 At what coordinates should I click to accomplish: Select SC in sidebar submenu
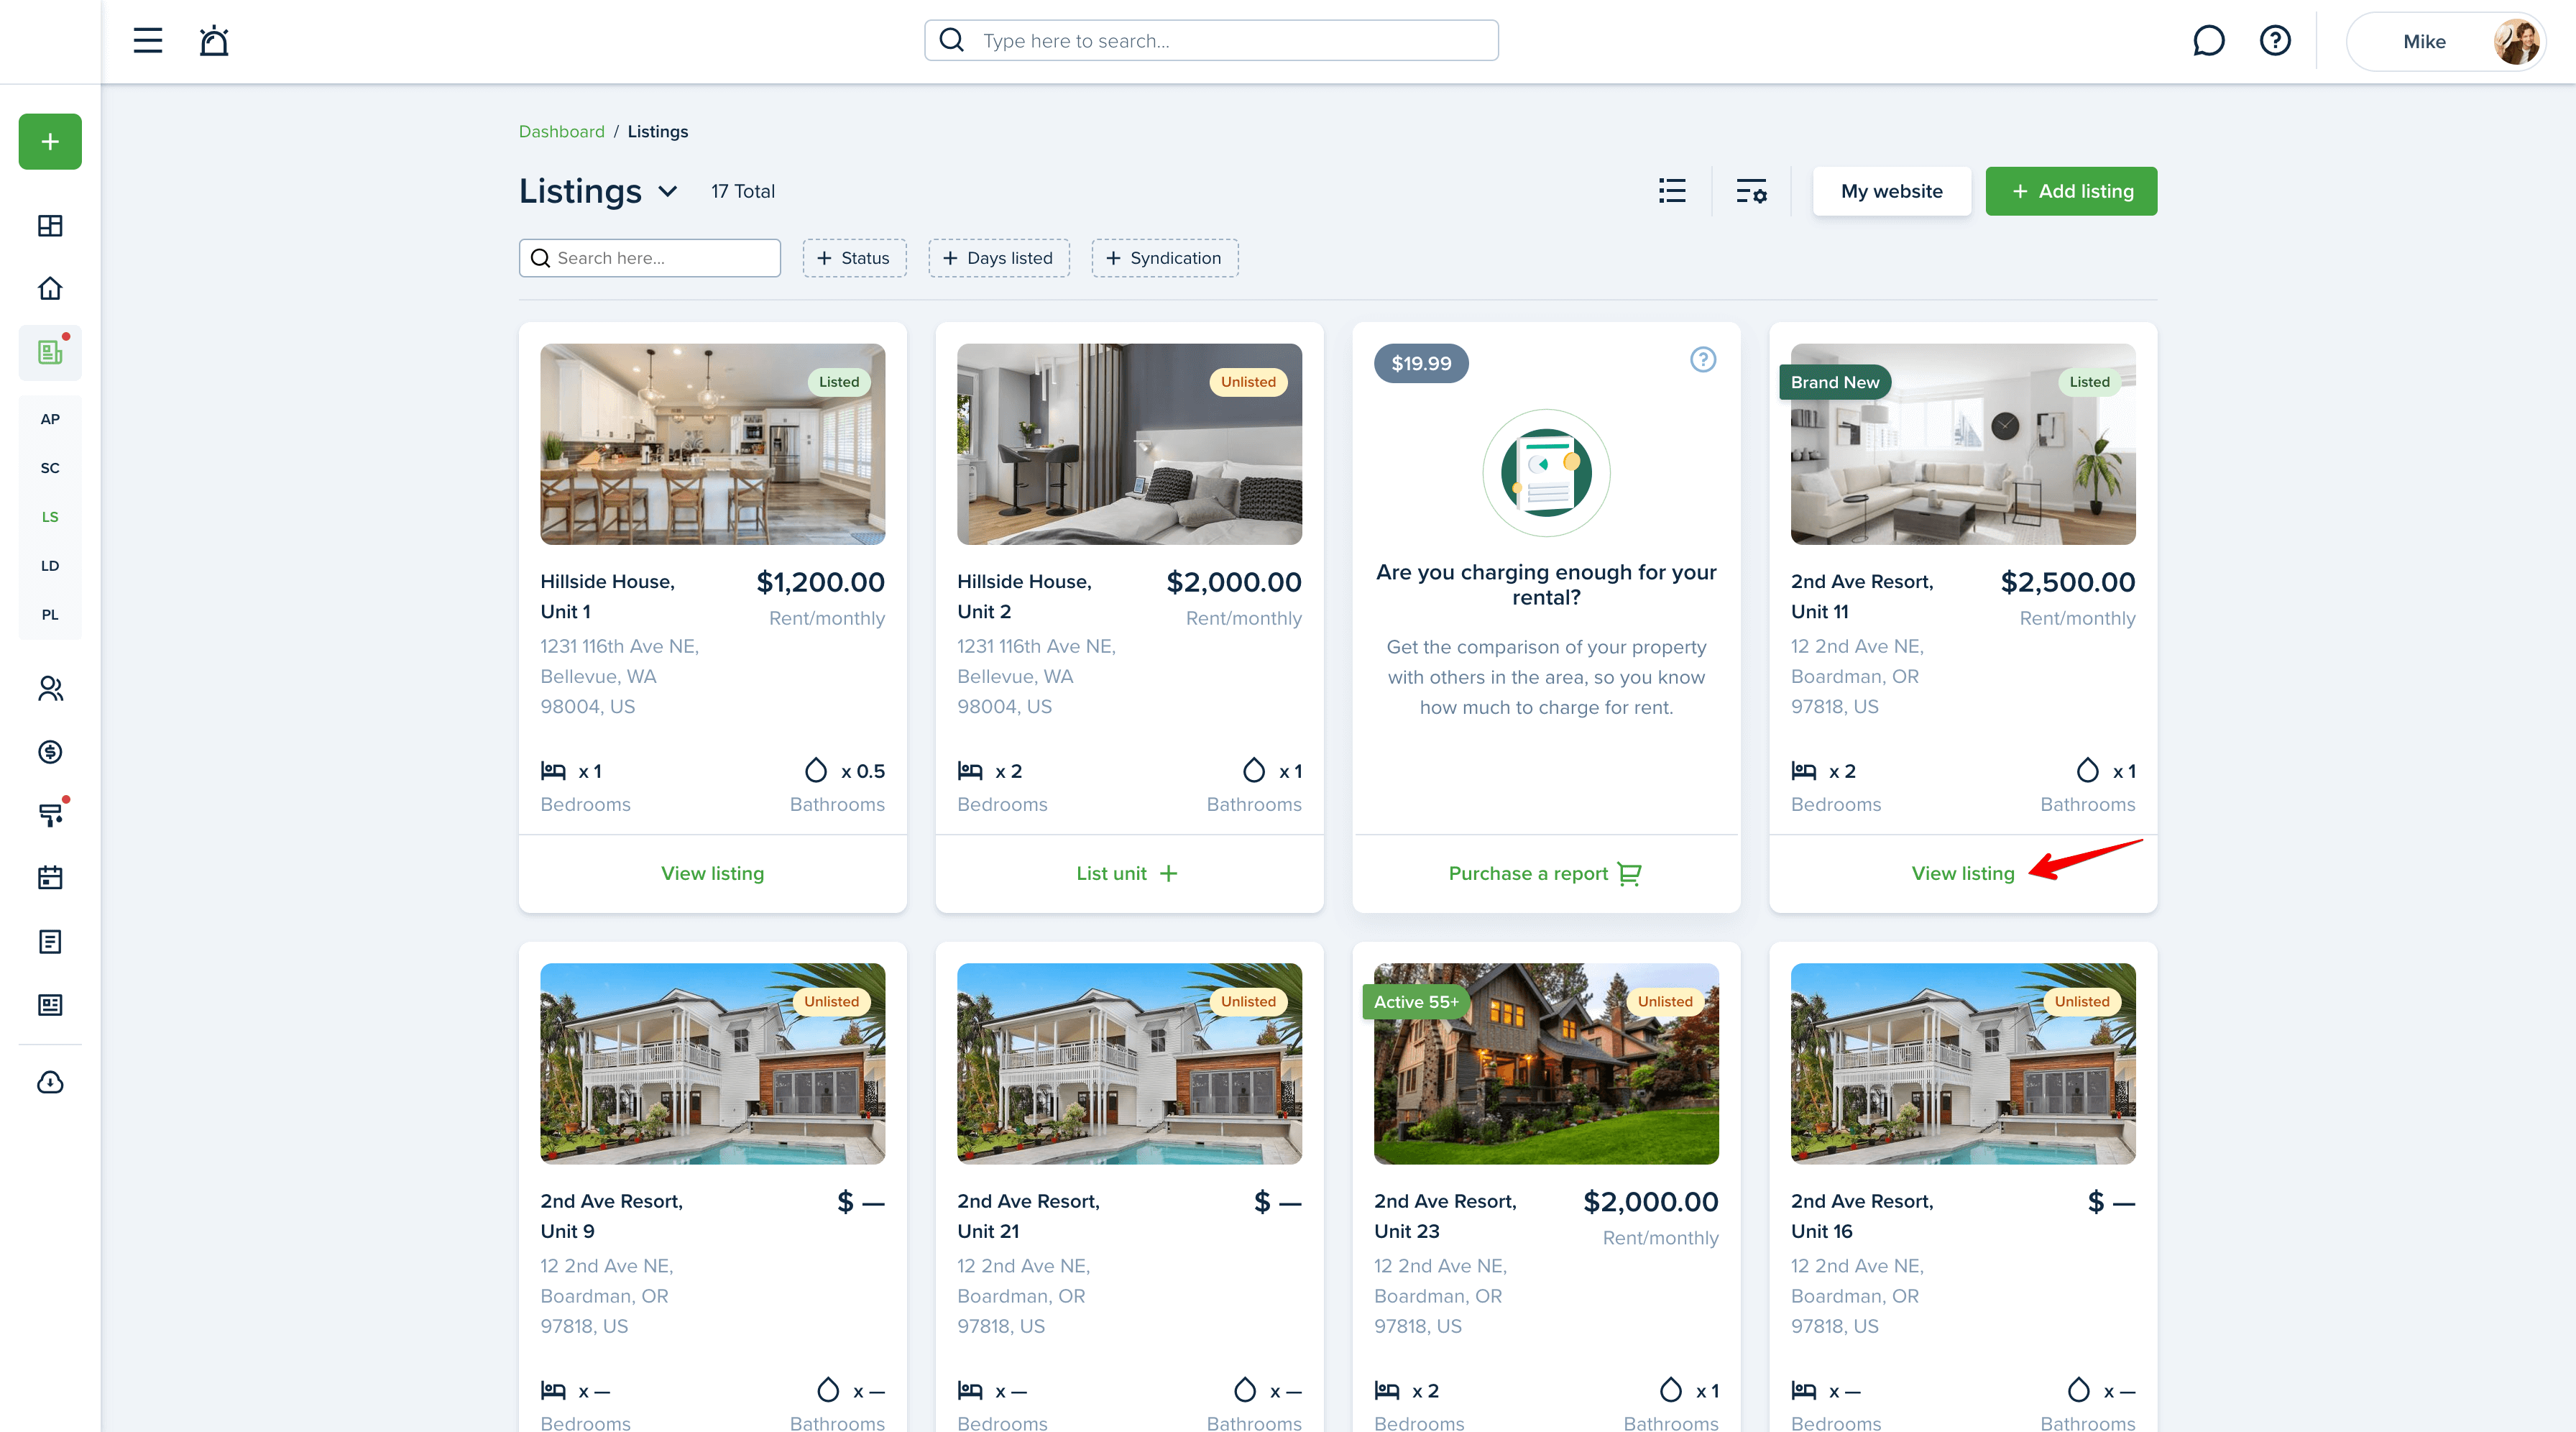[50, 468]
